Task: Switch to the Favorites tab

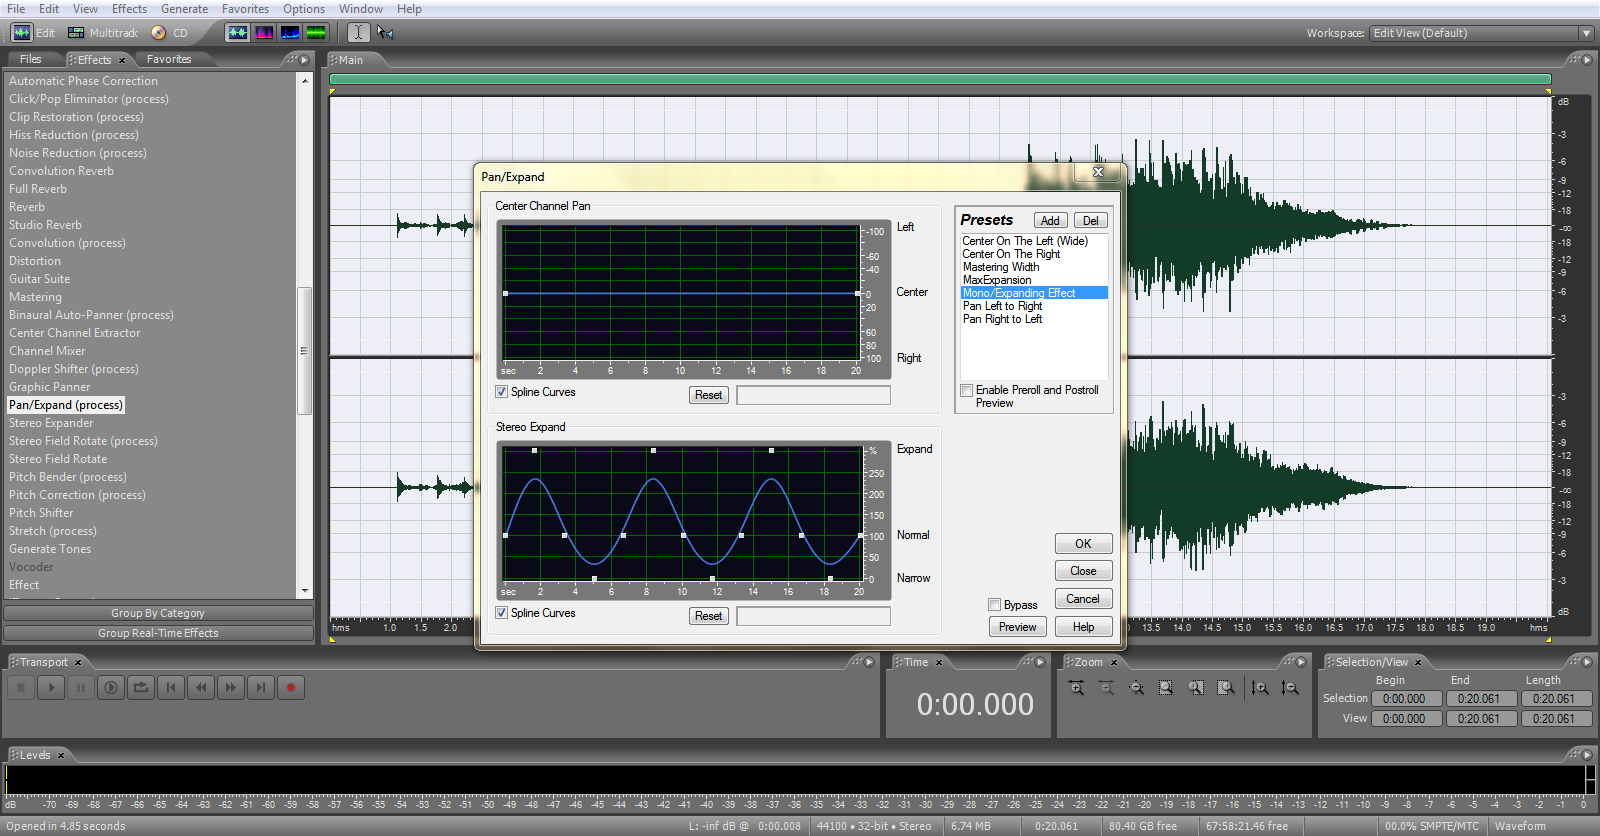Action: (169, 60)
